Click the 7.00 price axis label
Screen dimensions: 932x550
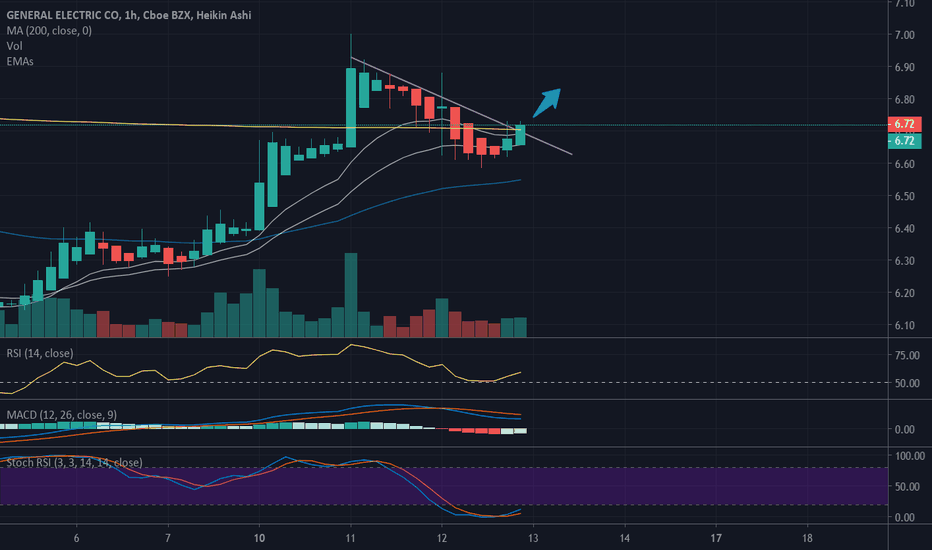click(905, 35)
